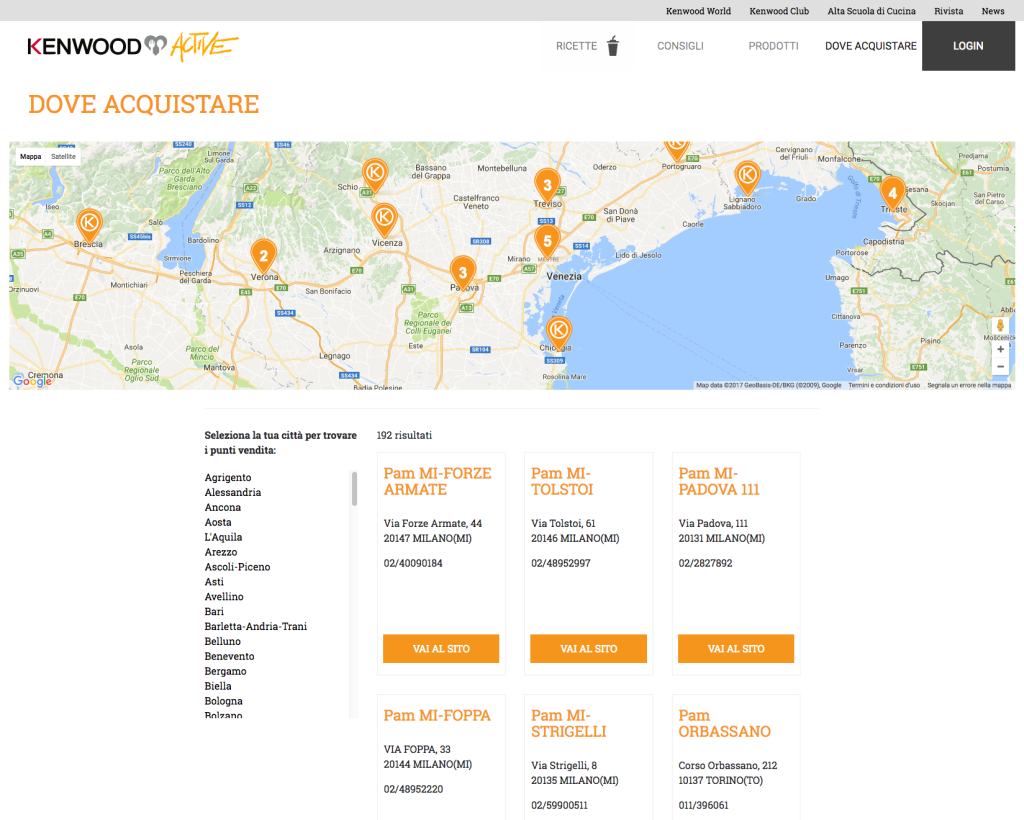Screen dimensions: 1024x820
Task: Go to the Ricette section
Action: 577,46
